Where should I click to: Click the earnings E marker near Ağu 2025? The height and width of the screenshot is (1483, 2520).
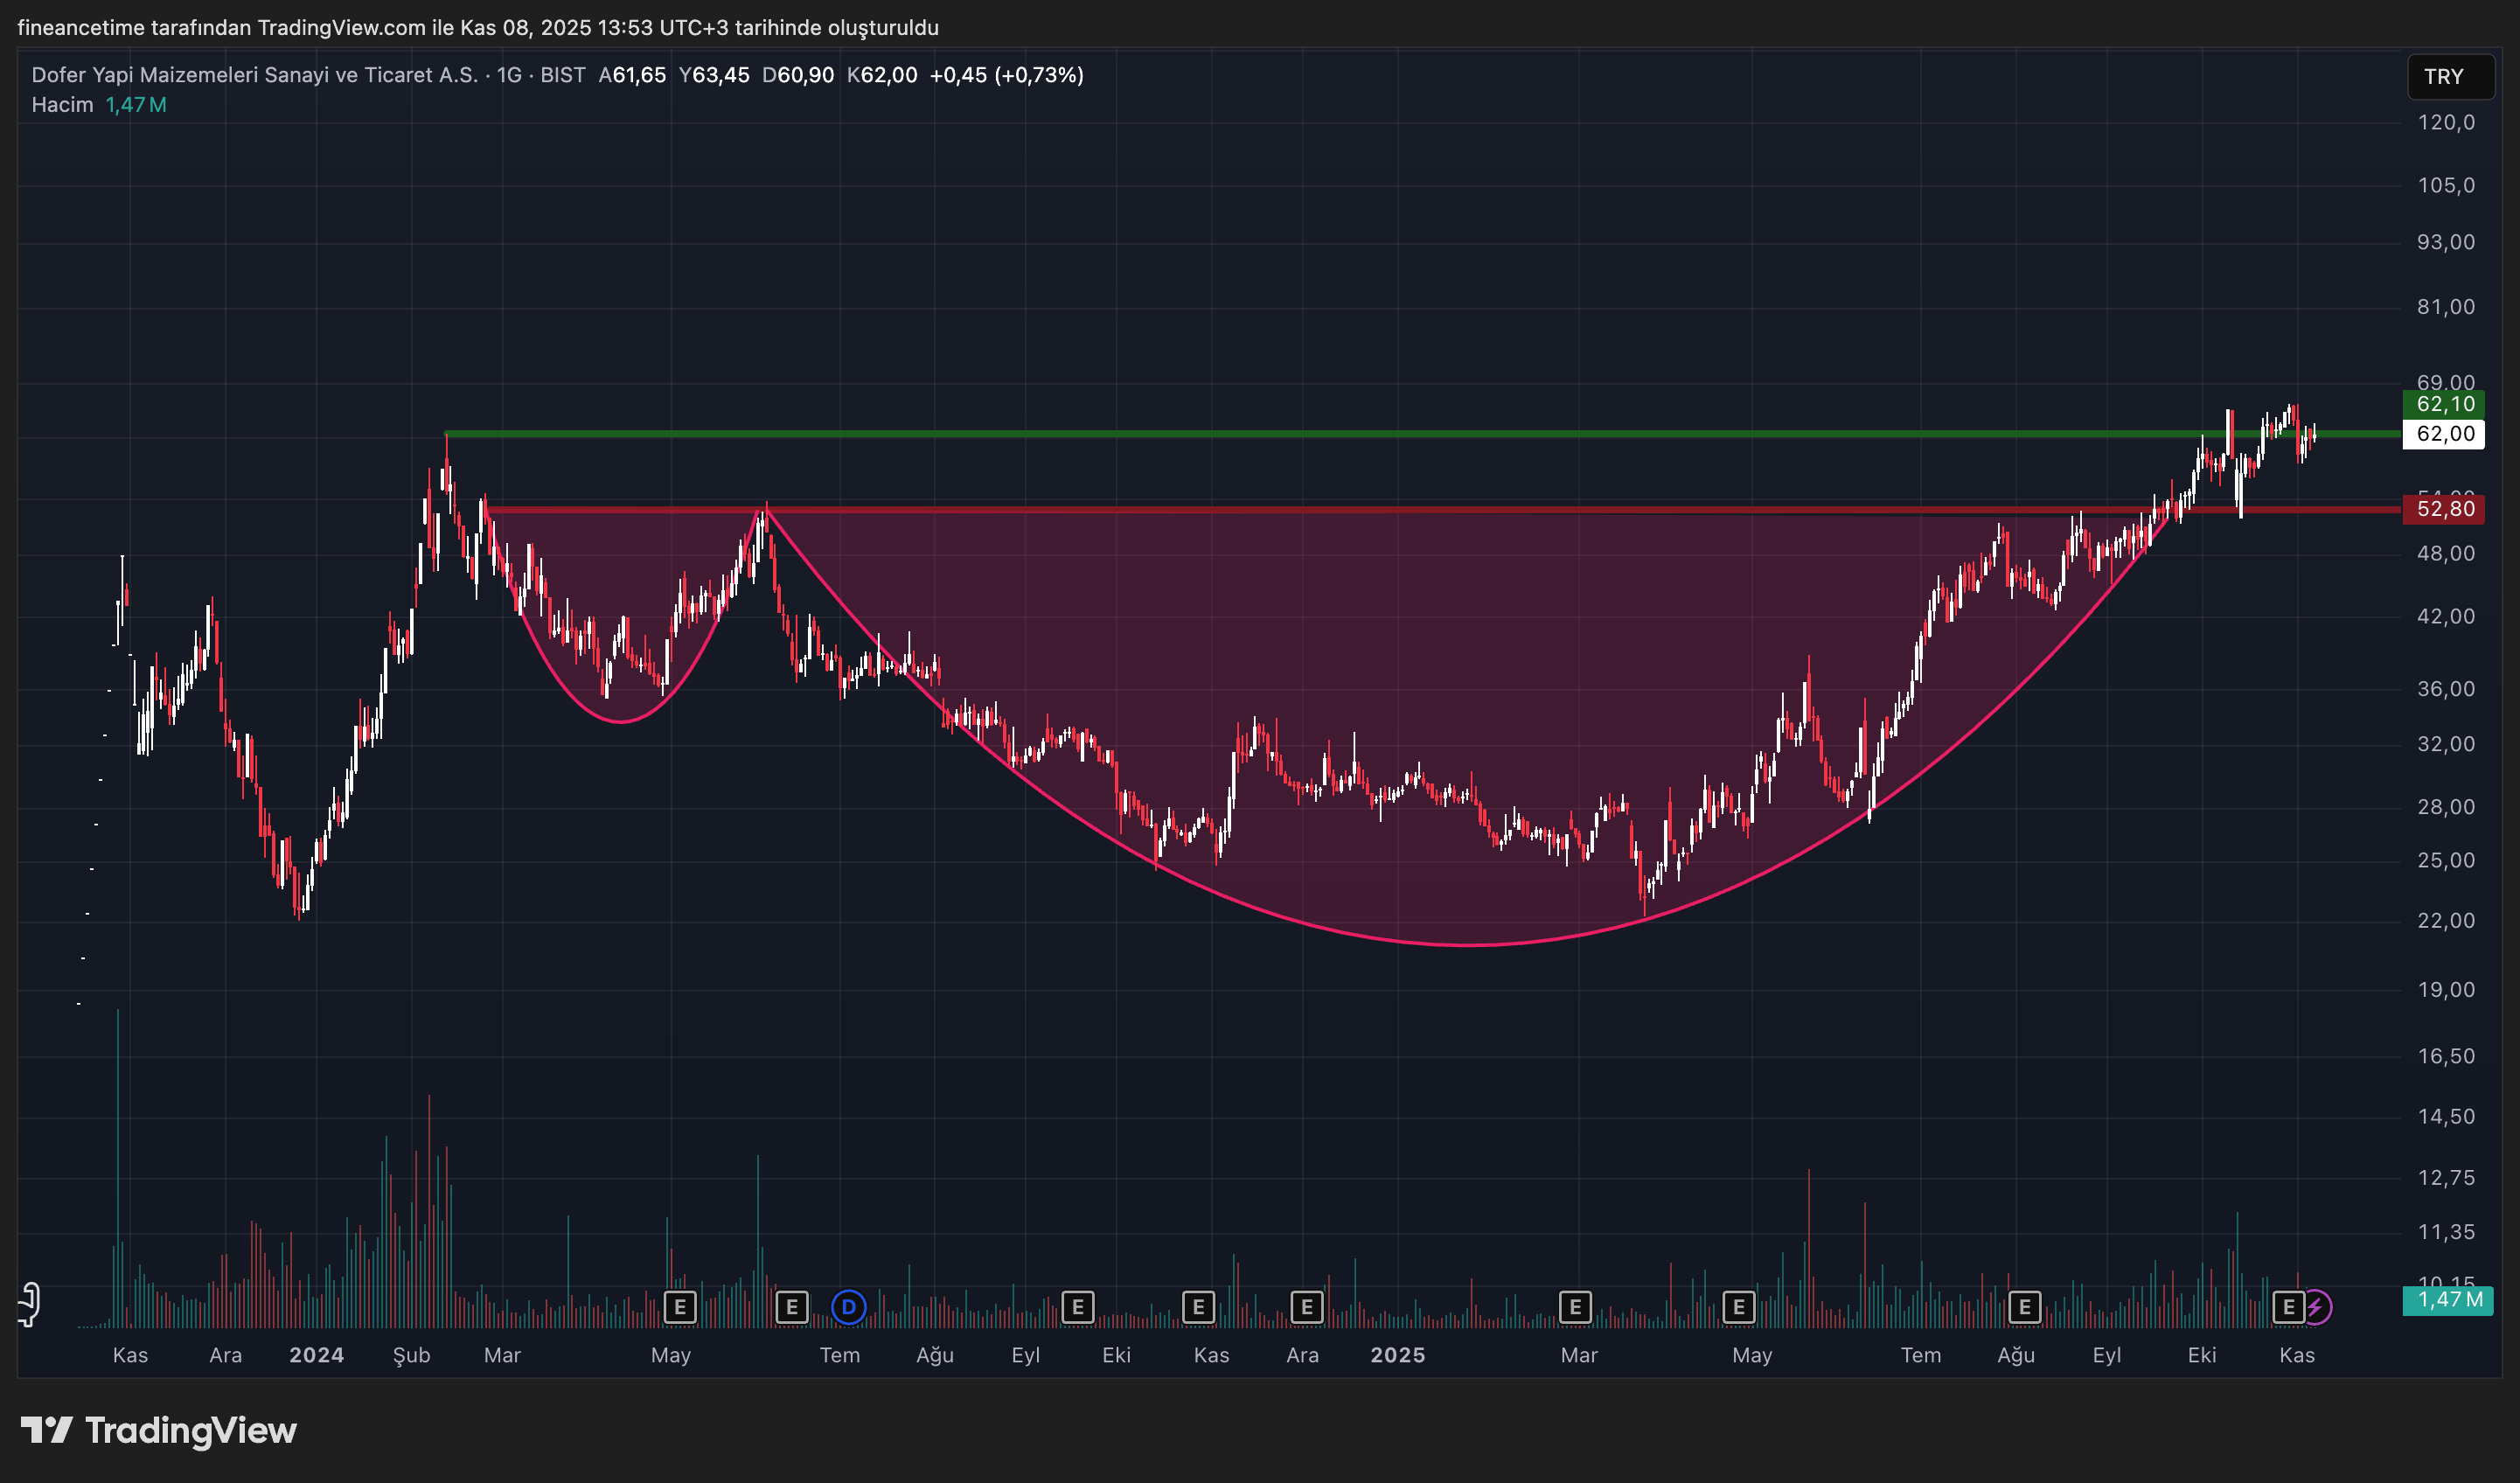point(2025,1306)
